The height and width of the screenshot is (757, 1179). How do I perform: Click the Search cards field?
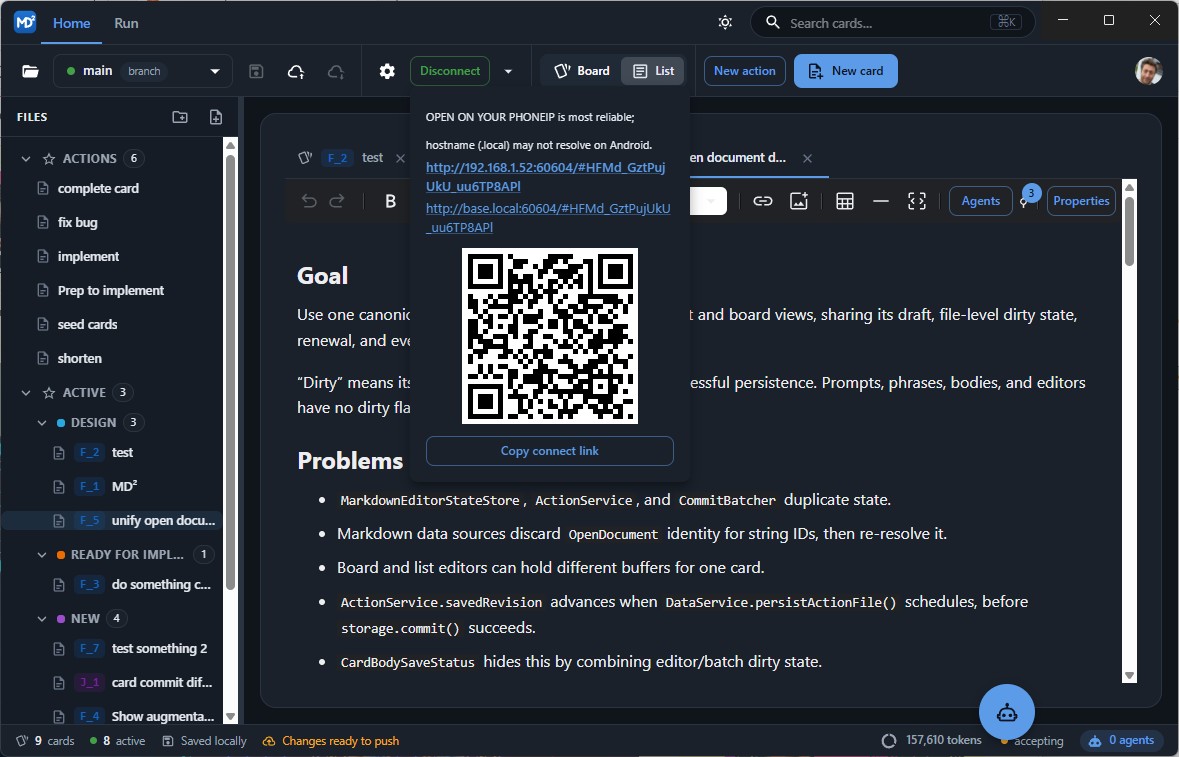(x=893, y=23)
